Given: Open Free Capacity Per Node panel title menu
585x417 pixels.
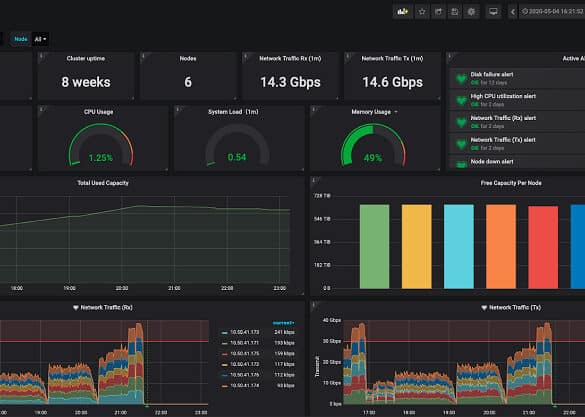Looking at the screenshot, I should 511,183.
